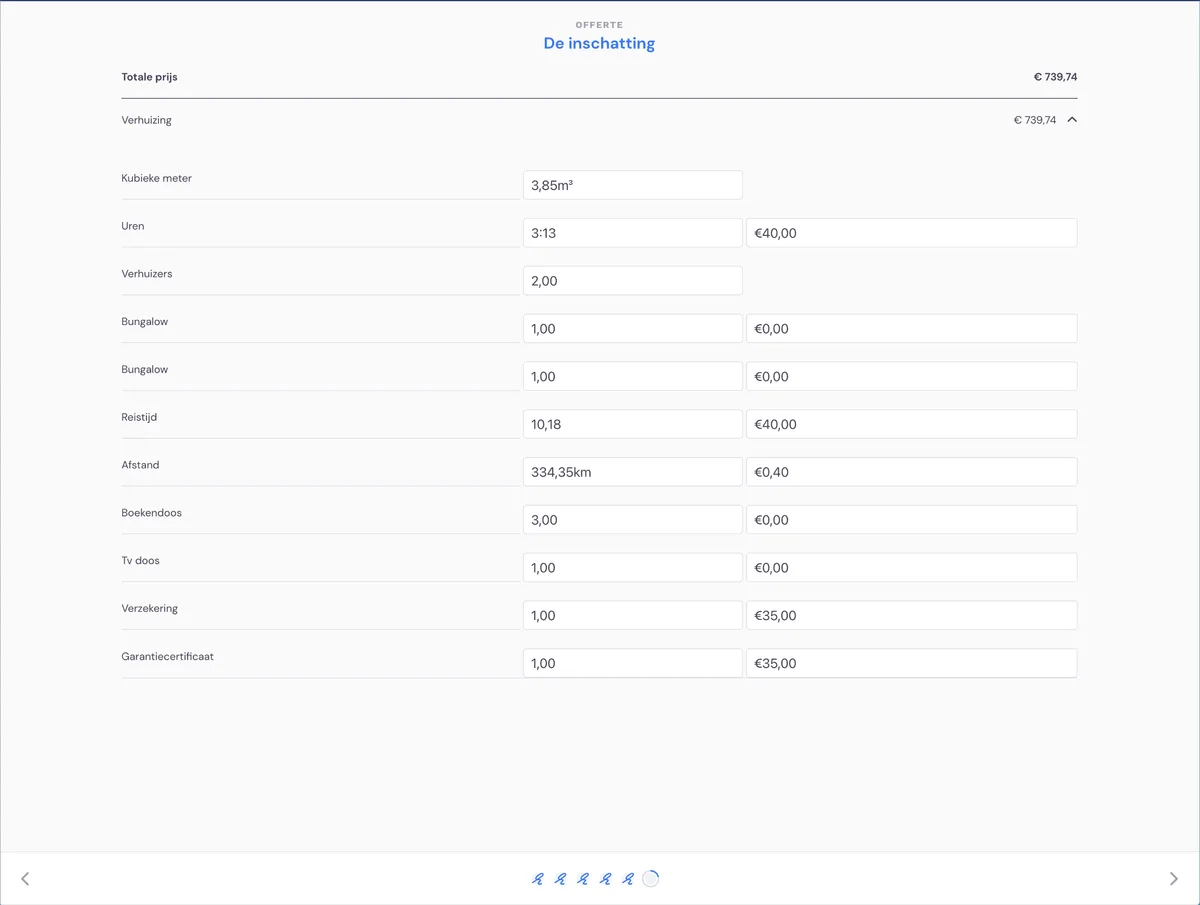Image resolution: width=1200 pixels, height=905 pixels.
Task: Click the Afstand label
Action: (x=140, y=465)
